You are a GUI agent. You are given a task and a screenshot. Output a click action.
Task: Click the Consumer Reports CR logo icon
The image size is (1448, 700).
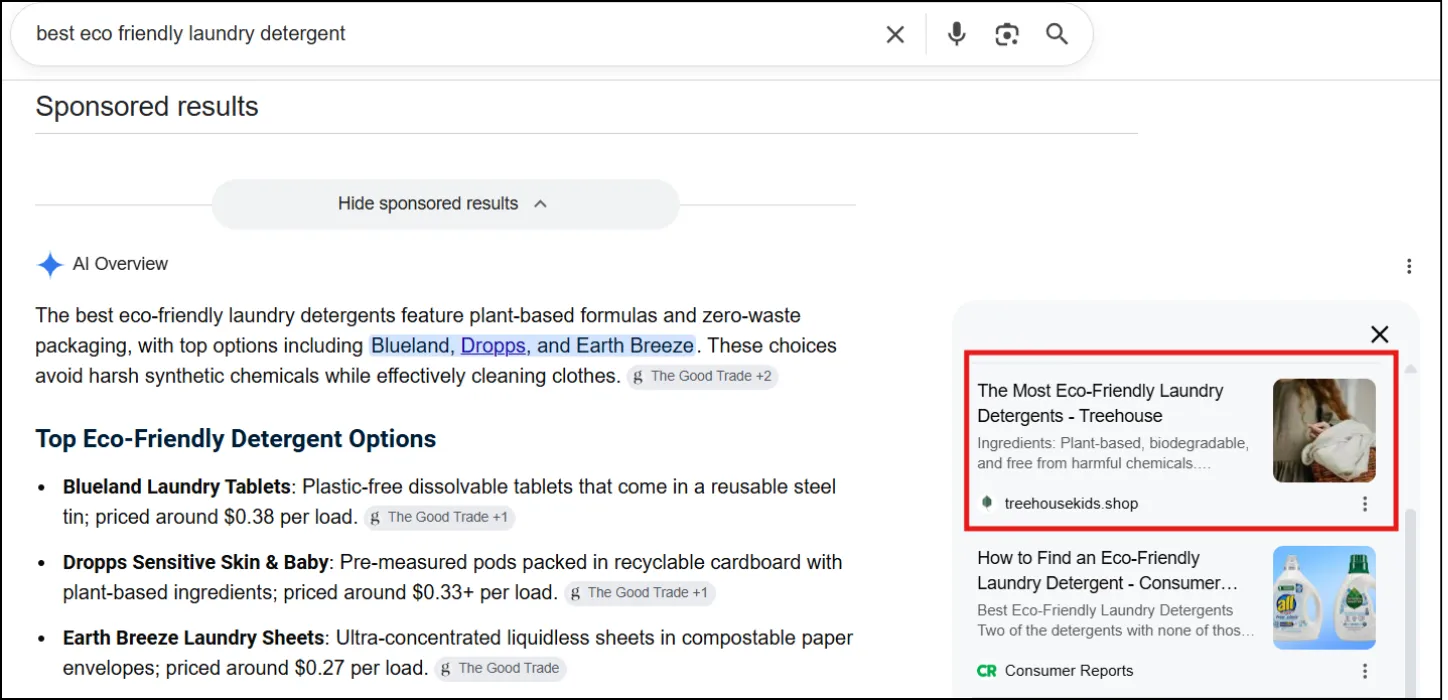[987, 671]
